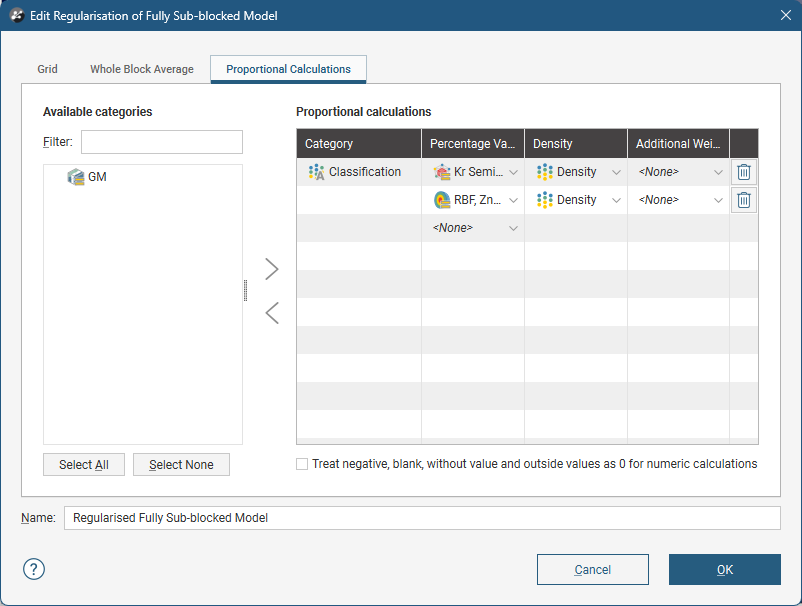Image resolution: width=802 pixels, height=606 pixels.
Task: Enable treat negative values as 0 checkbox
Action: (302, 464)
